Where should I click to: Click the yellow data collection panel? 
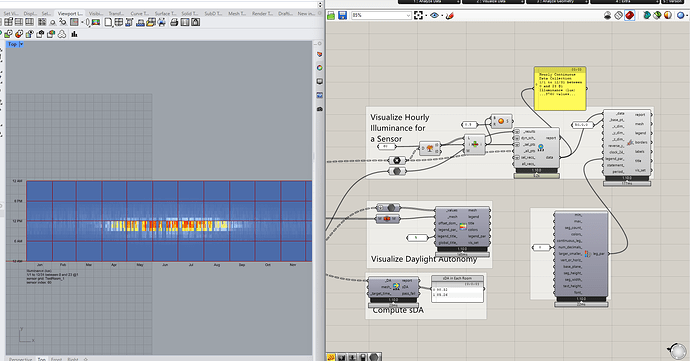(x=560, y=88)
